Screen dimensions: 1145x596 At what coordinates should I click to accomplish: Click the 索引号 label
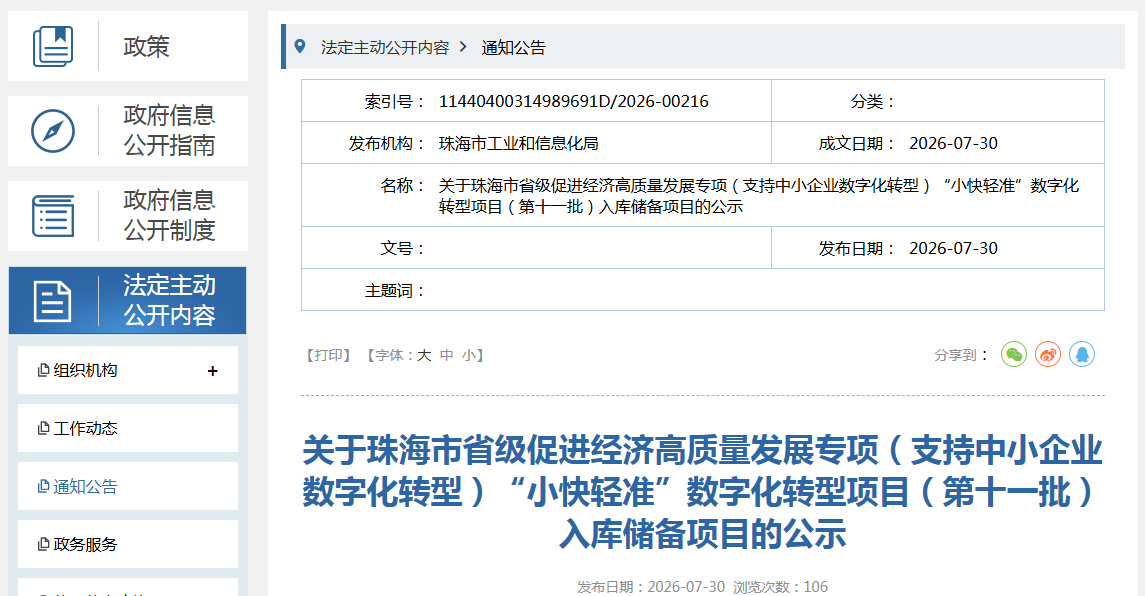tap(395, 102)
